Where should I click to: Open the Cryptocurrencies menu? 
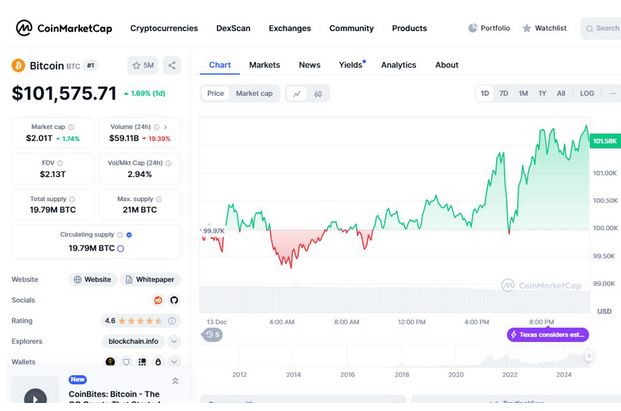(166, 28)
